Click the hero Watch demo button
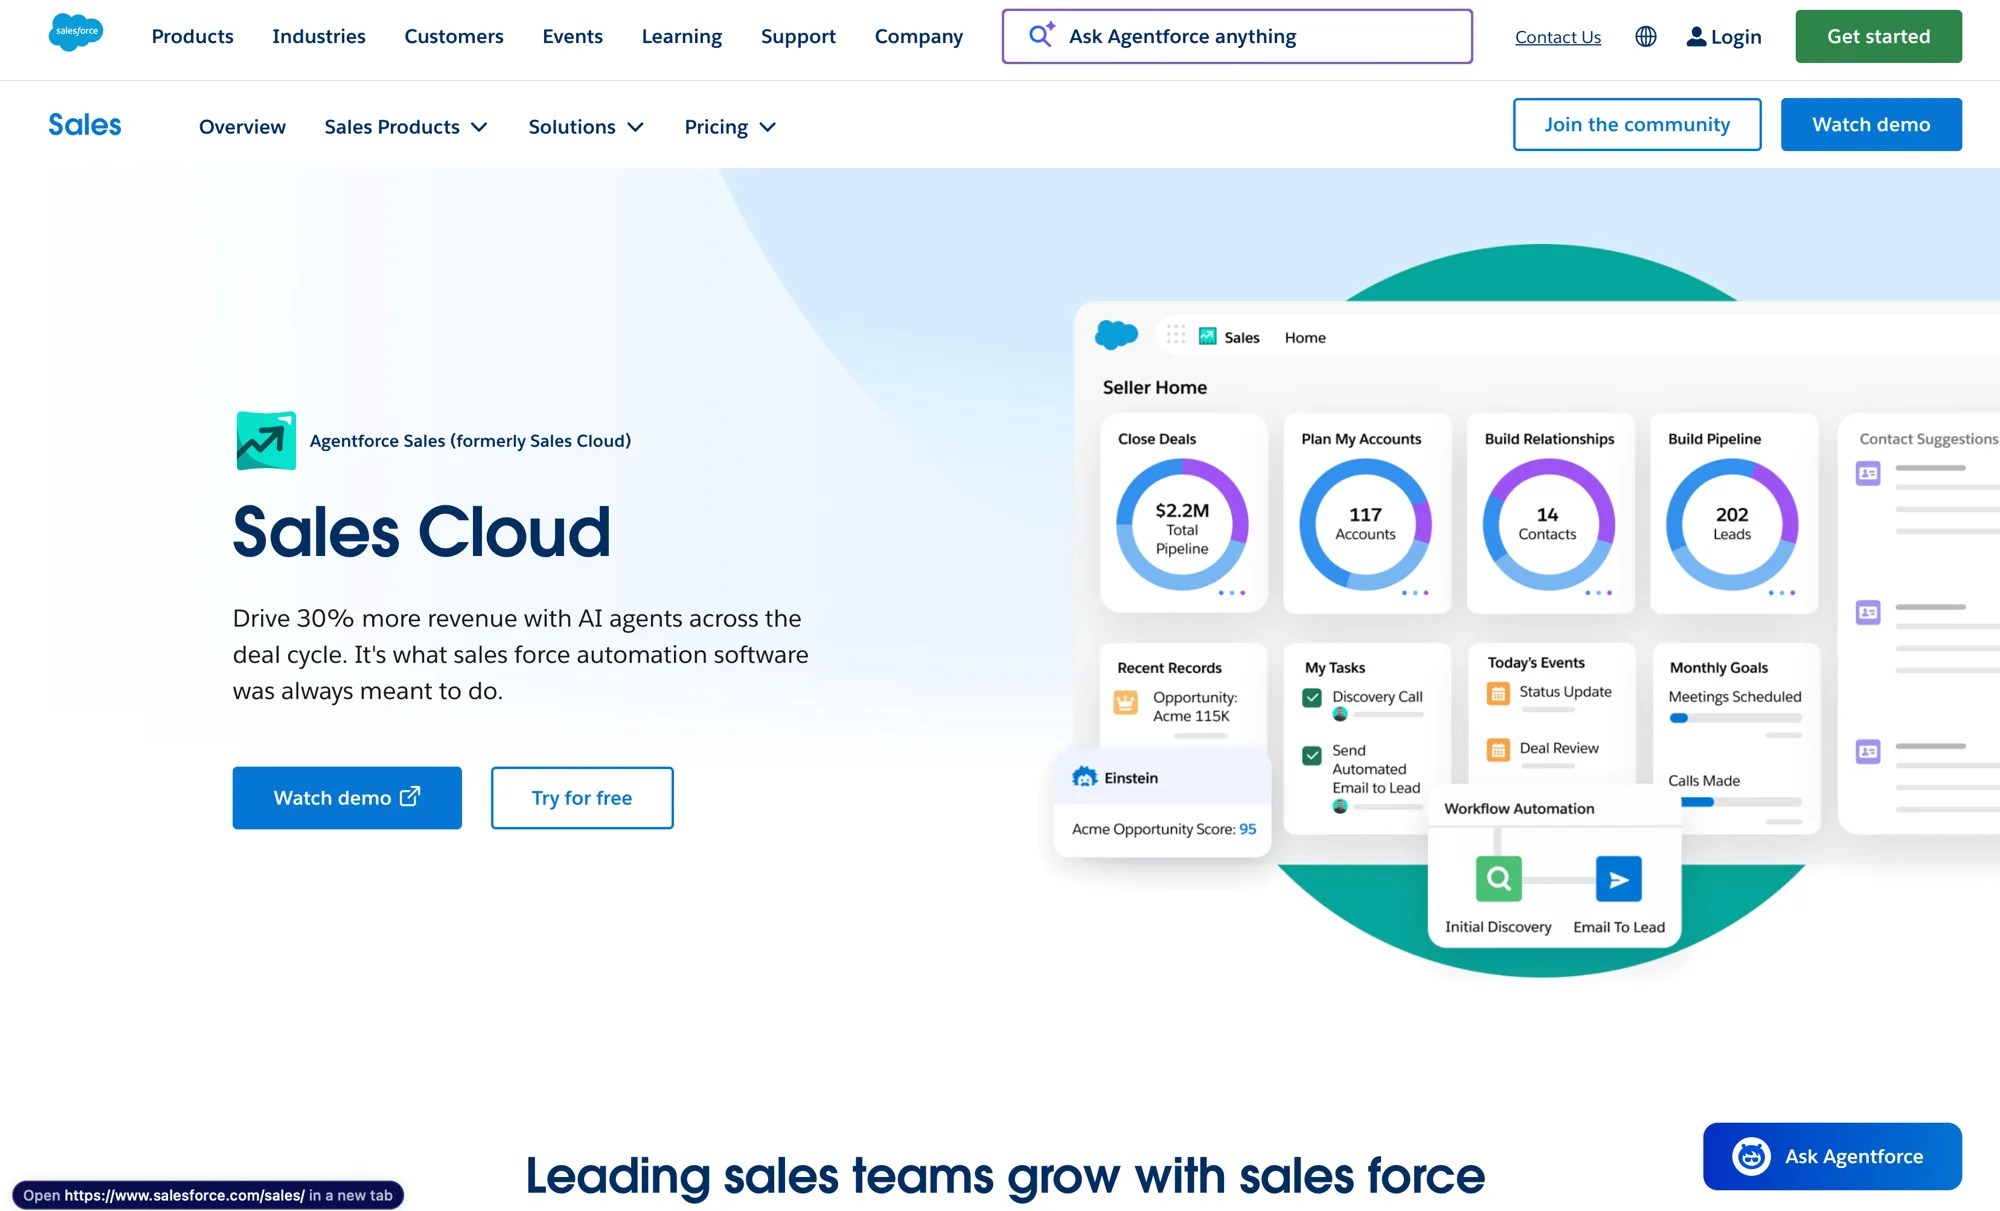Viewport: 2000px width, 1211px height. point(347,798)
